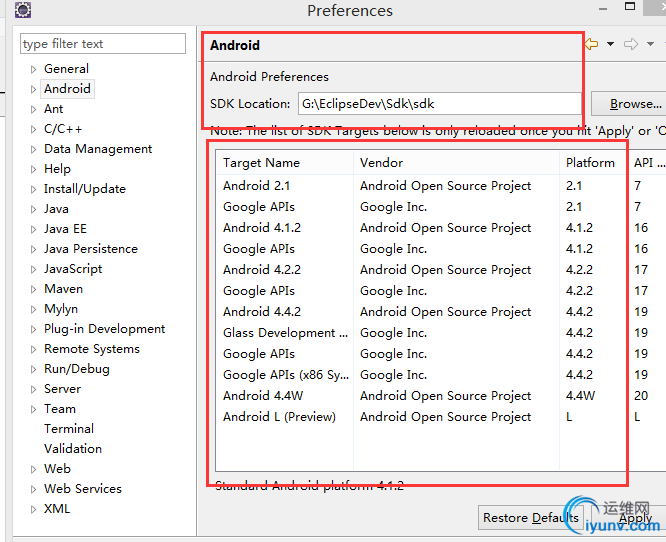
Task: Click the back navigation arrow icon
Action: click(591, 44)
